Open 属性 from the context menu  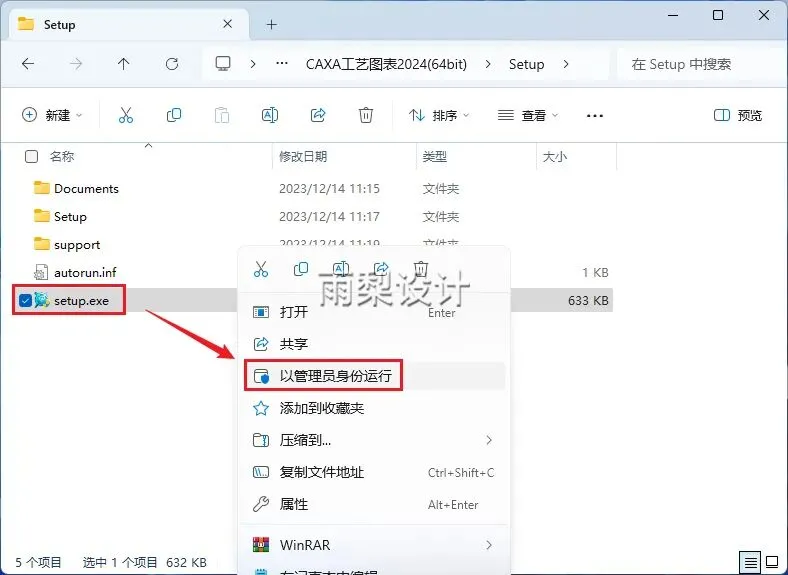[373, 504]
